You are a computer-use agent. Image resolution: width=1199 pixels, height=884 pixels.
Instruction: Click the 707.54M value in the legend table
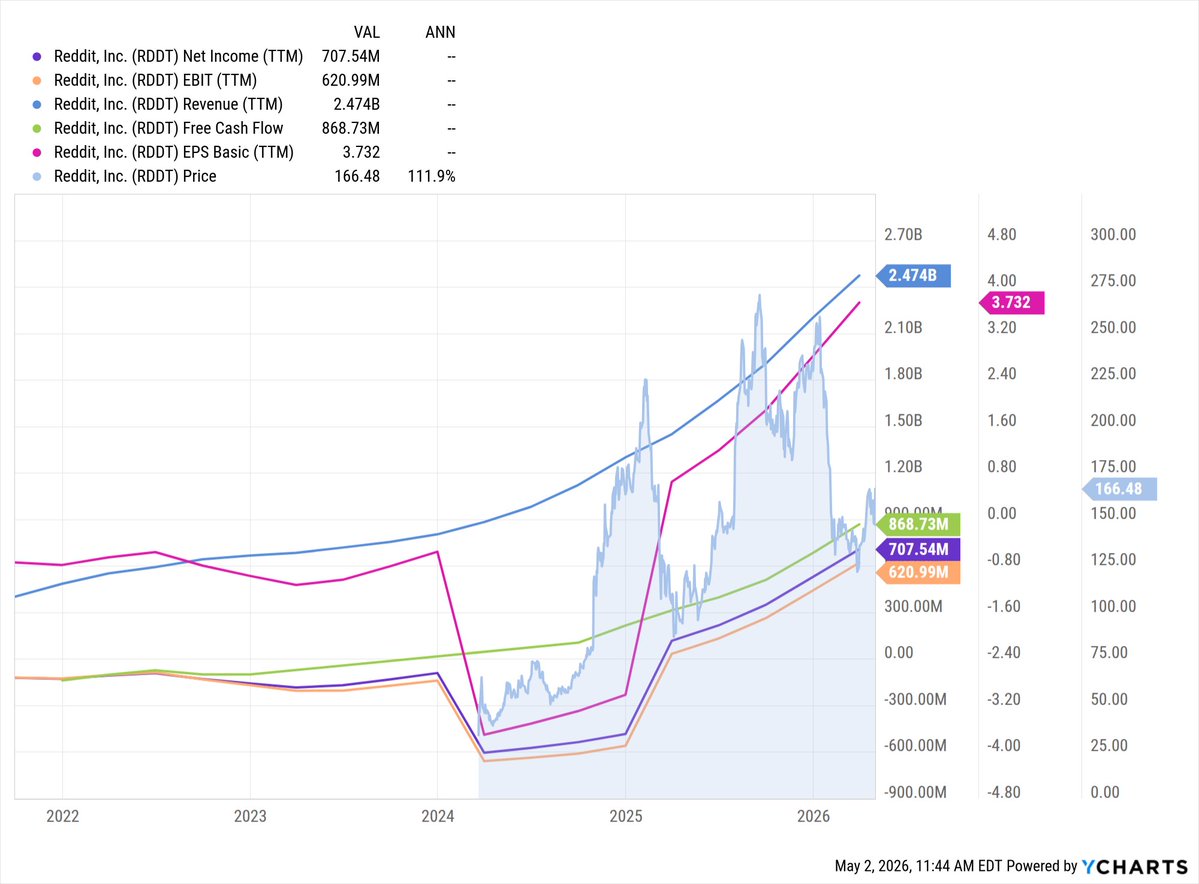coord(351,57)
